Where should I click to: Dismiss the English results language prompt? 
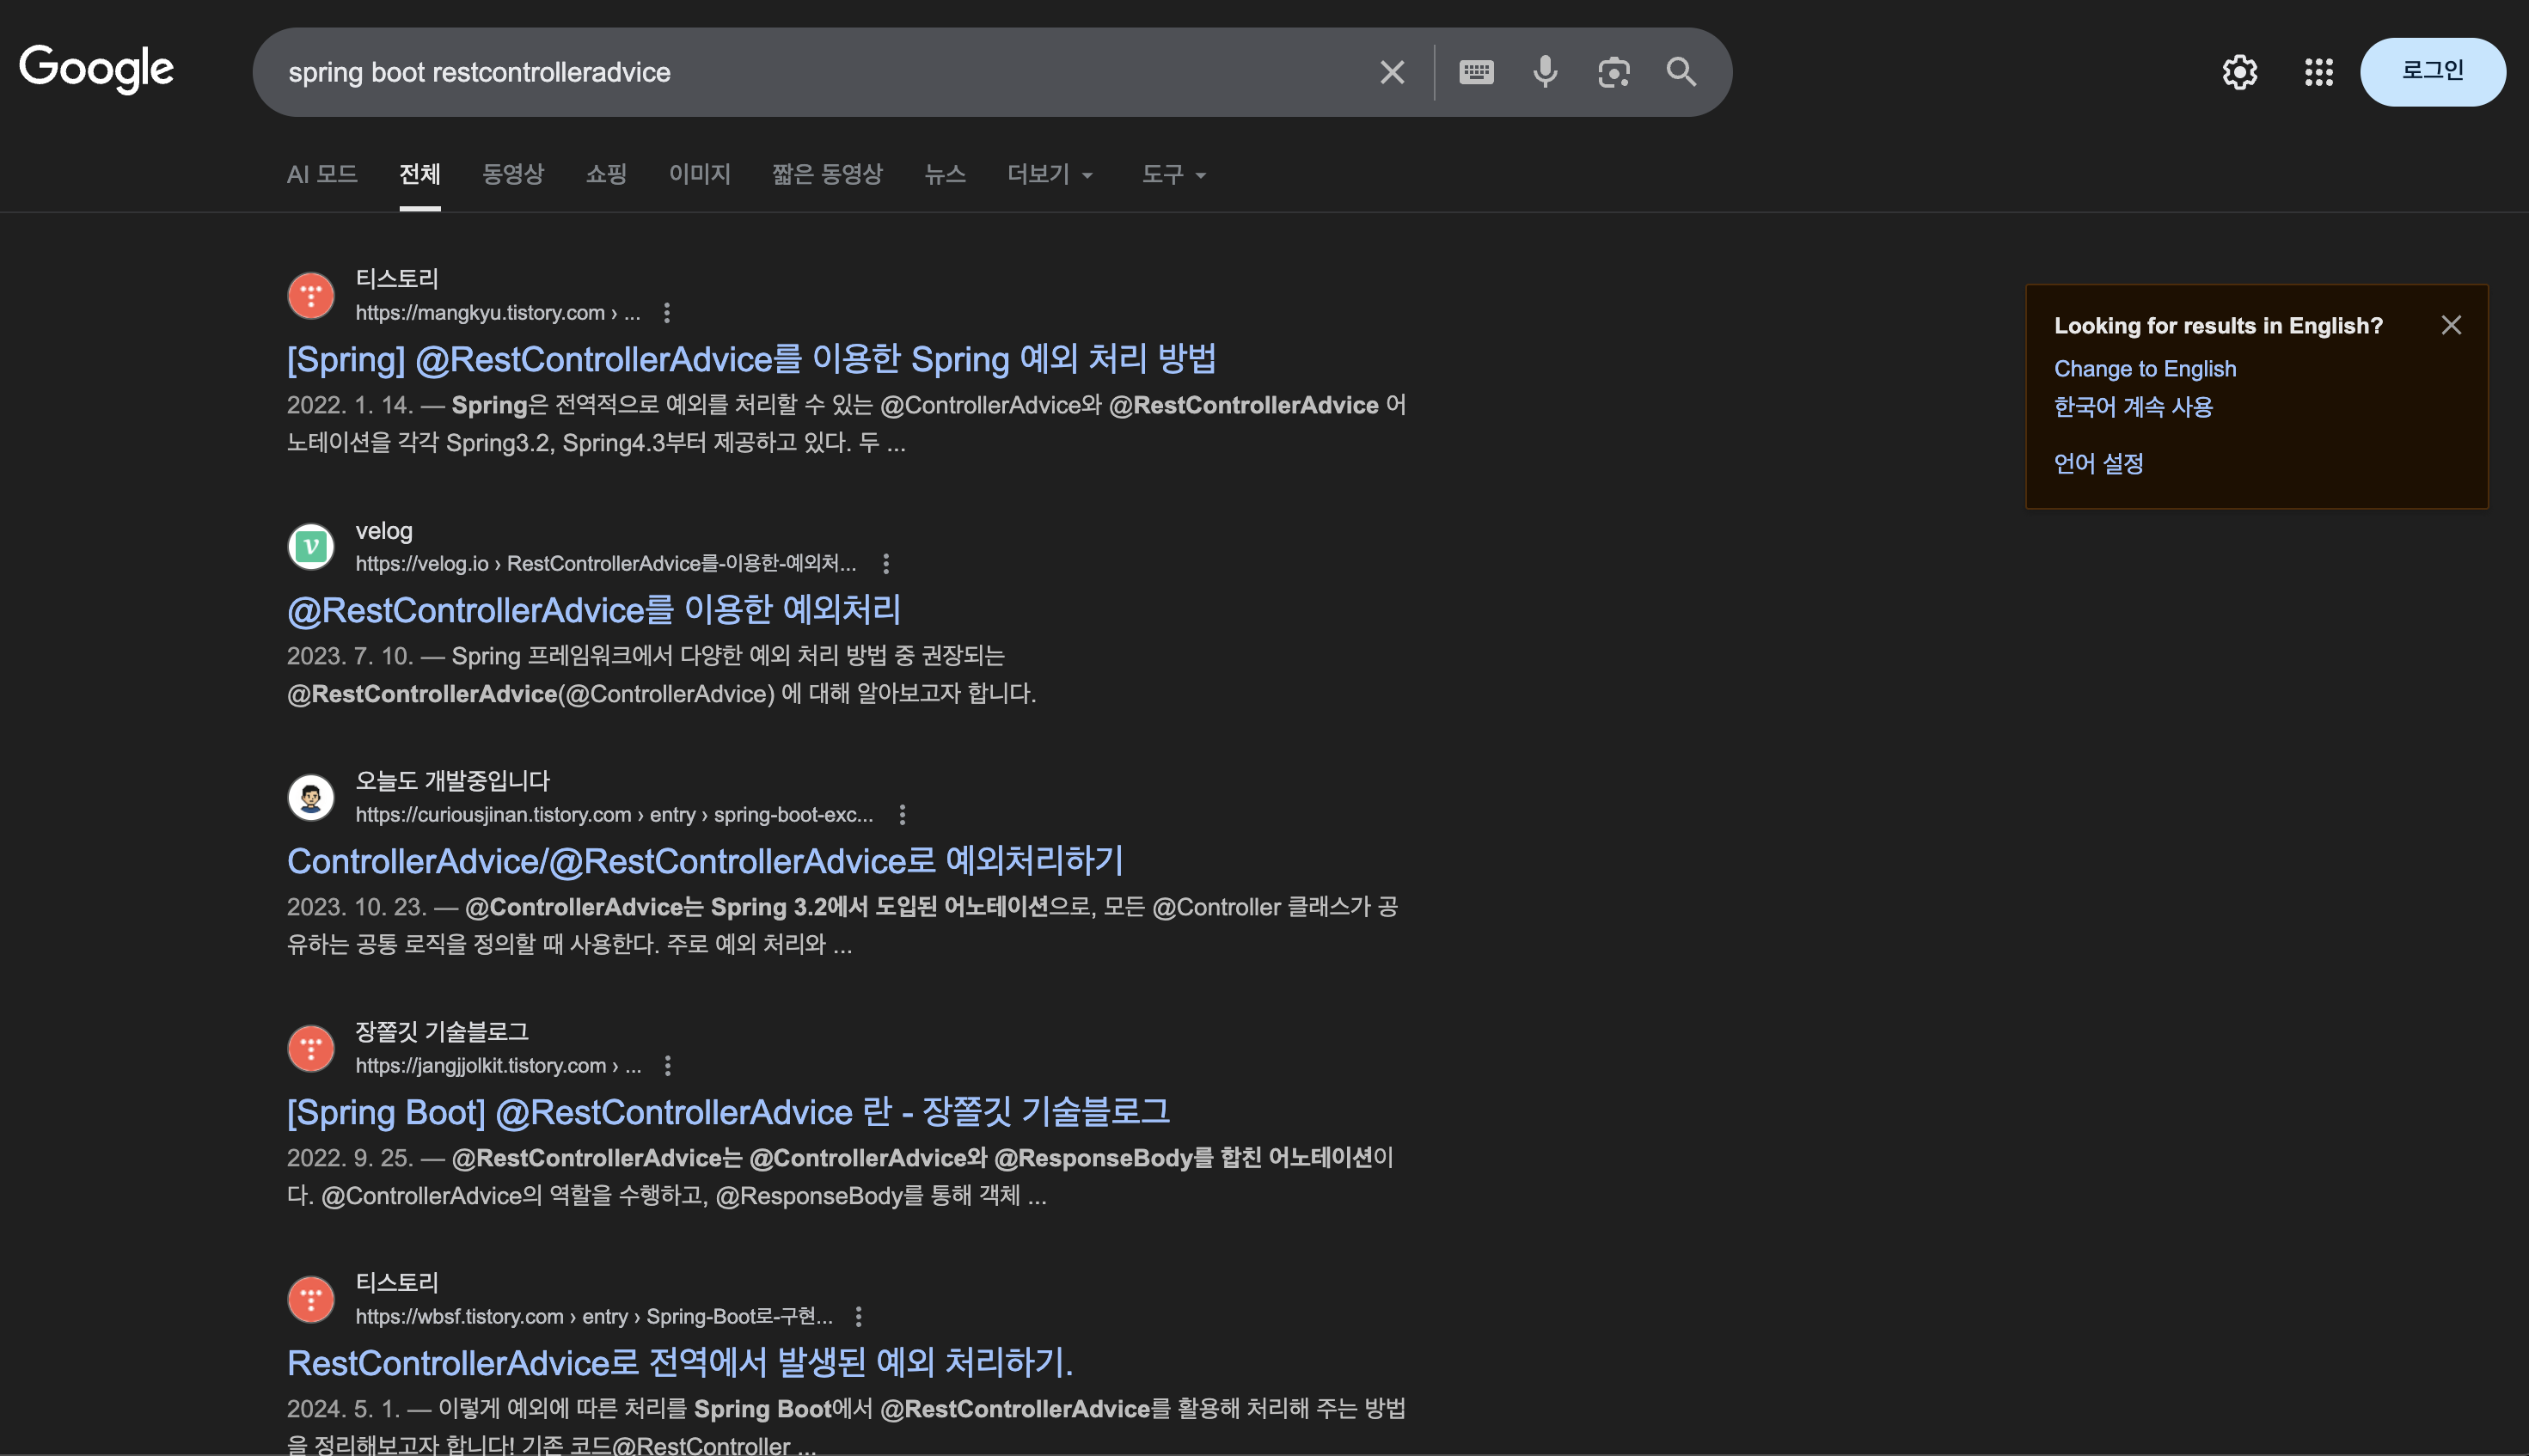[2450, 325]
